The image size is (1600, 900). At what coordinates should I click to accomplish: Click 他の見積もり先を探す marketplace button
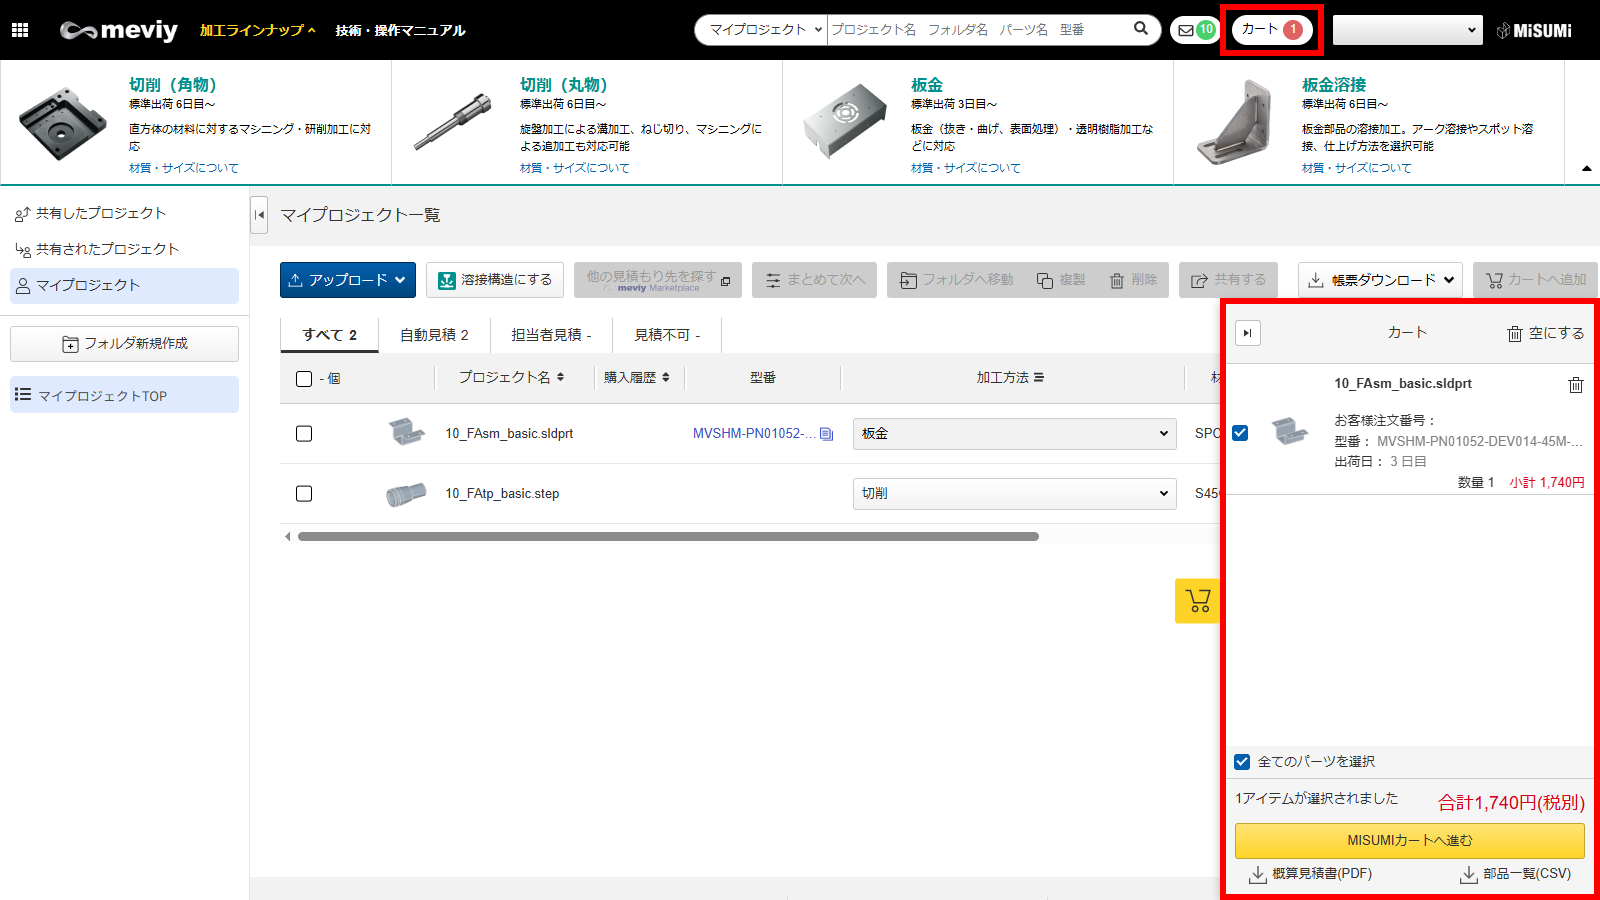click(x=658, y=280)
